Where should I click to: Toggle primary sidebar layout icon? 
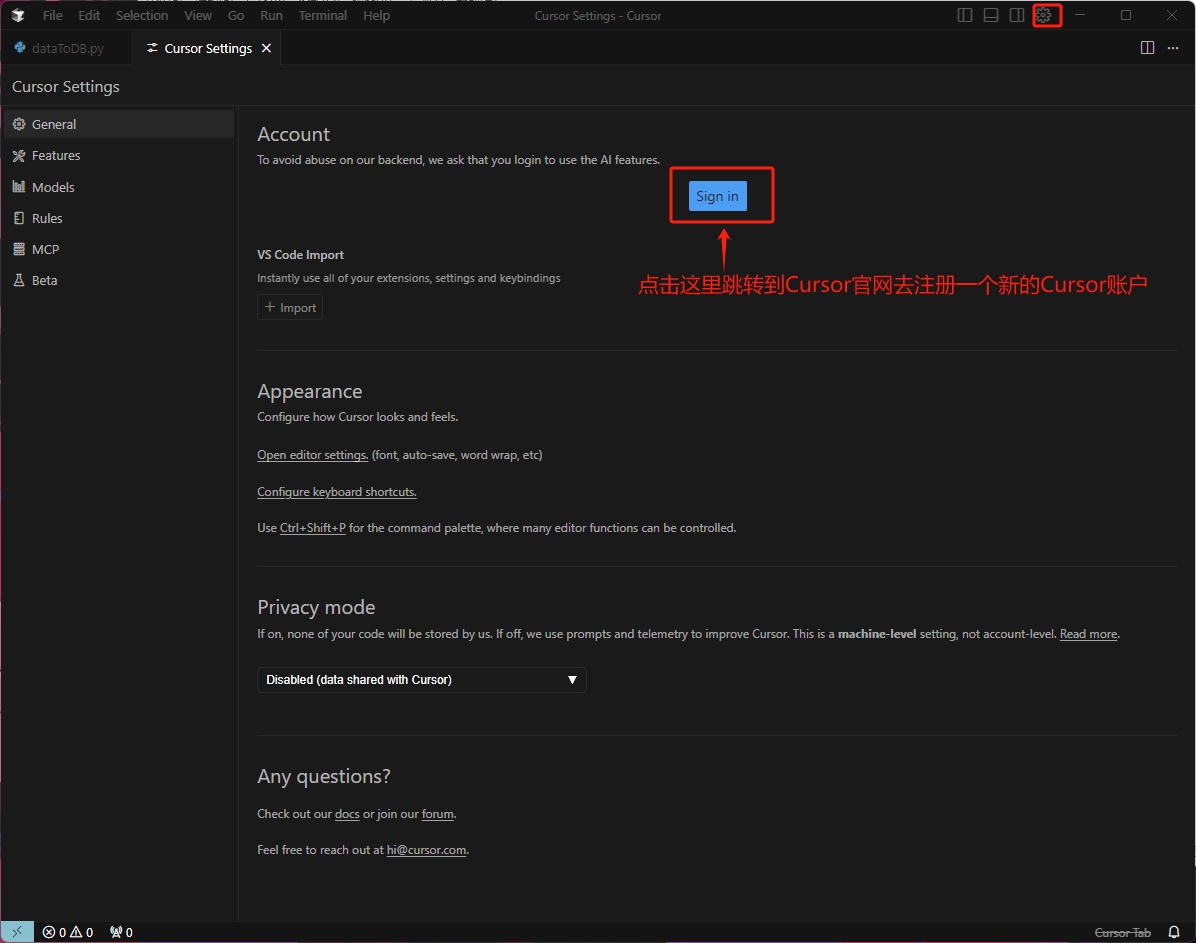[x=965, y=15]
